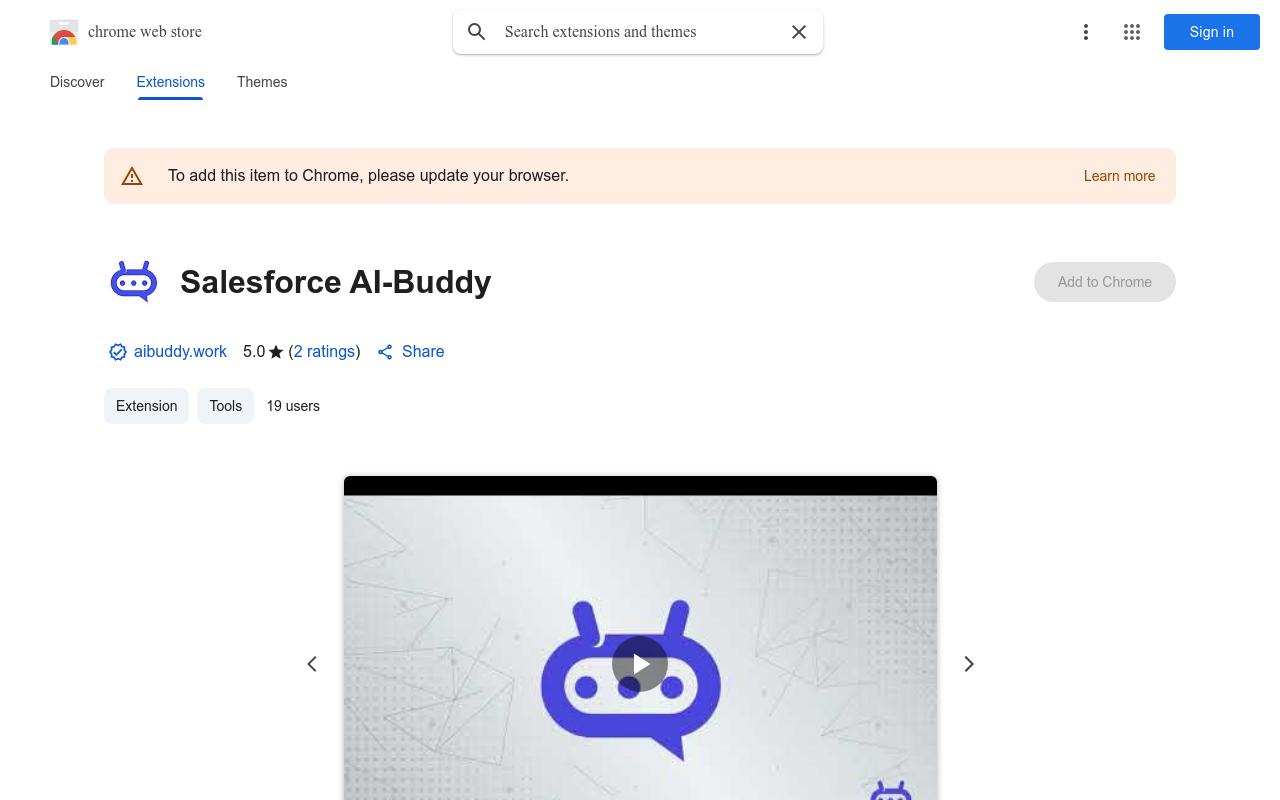
Task: Click the 19 users text
Action: pyautogui.click(x=293, y=406)
